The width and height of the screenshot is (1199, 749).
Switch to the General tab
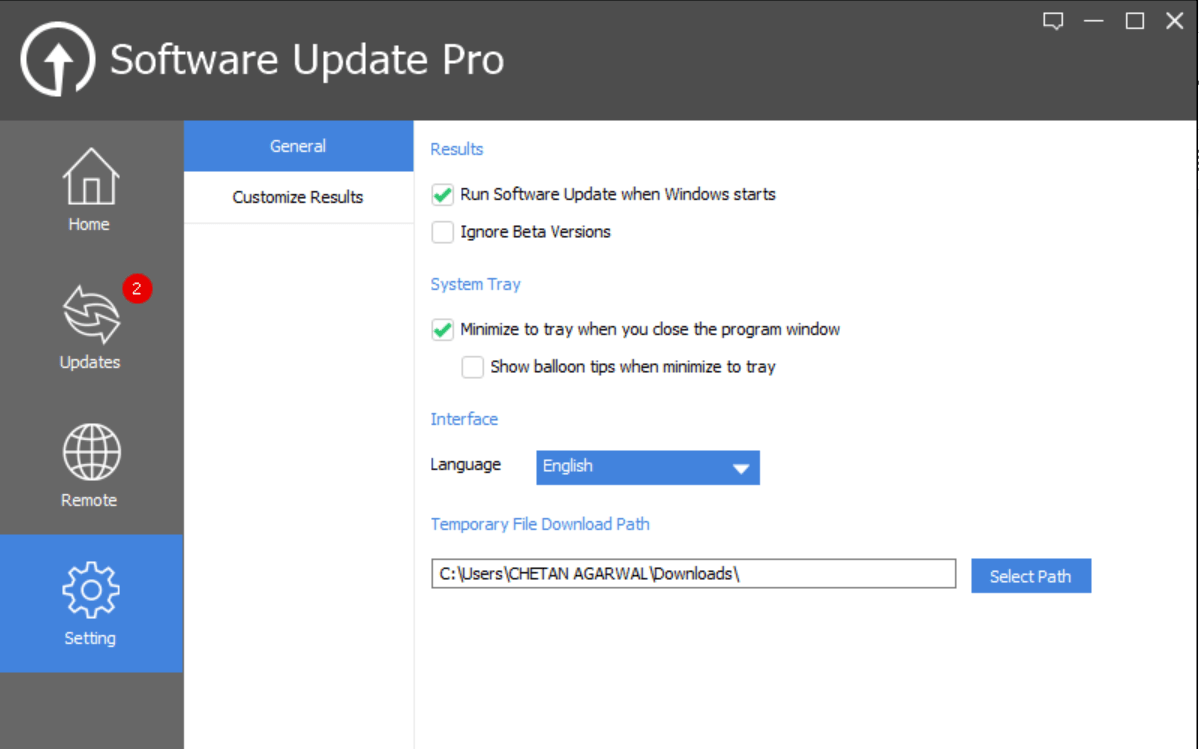tap(298, 146)
